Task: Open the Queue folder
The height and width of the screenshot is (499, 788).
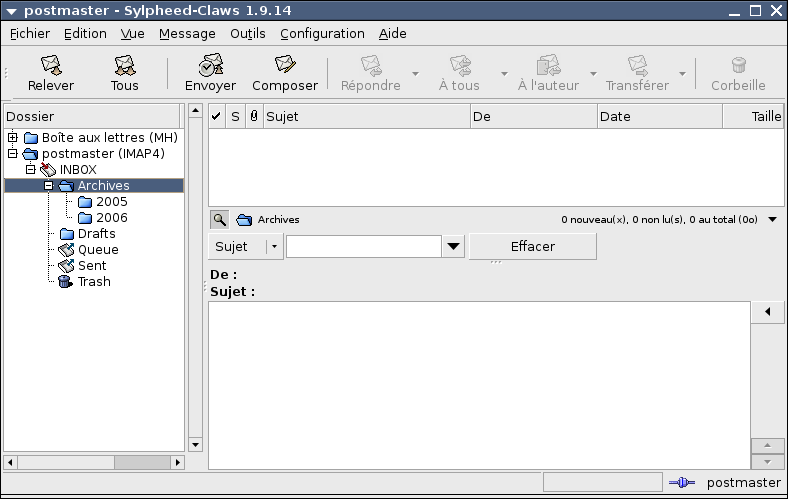Action: pyautogui.click(x=98, y=250)
